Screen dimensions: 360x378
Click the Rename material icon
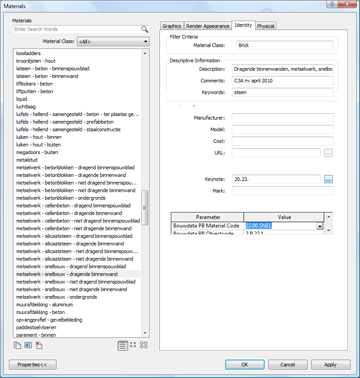pyautogui.click(x=28, y=345)
